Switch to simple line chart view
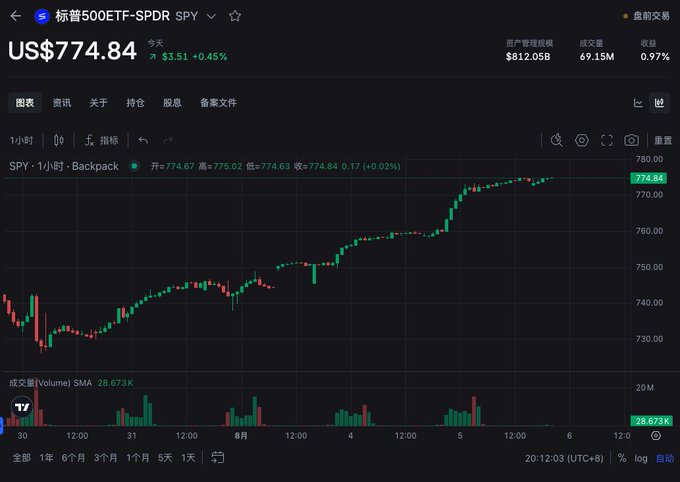Screen dimensions: 680x482 tap(638, 103)
